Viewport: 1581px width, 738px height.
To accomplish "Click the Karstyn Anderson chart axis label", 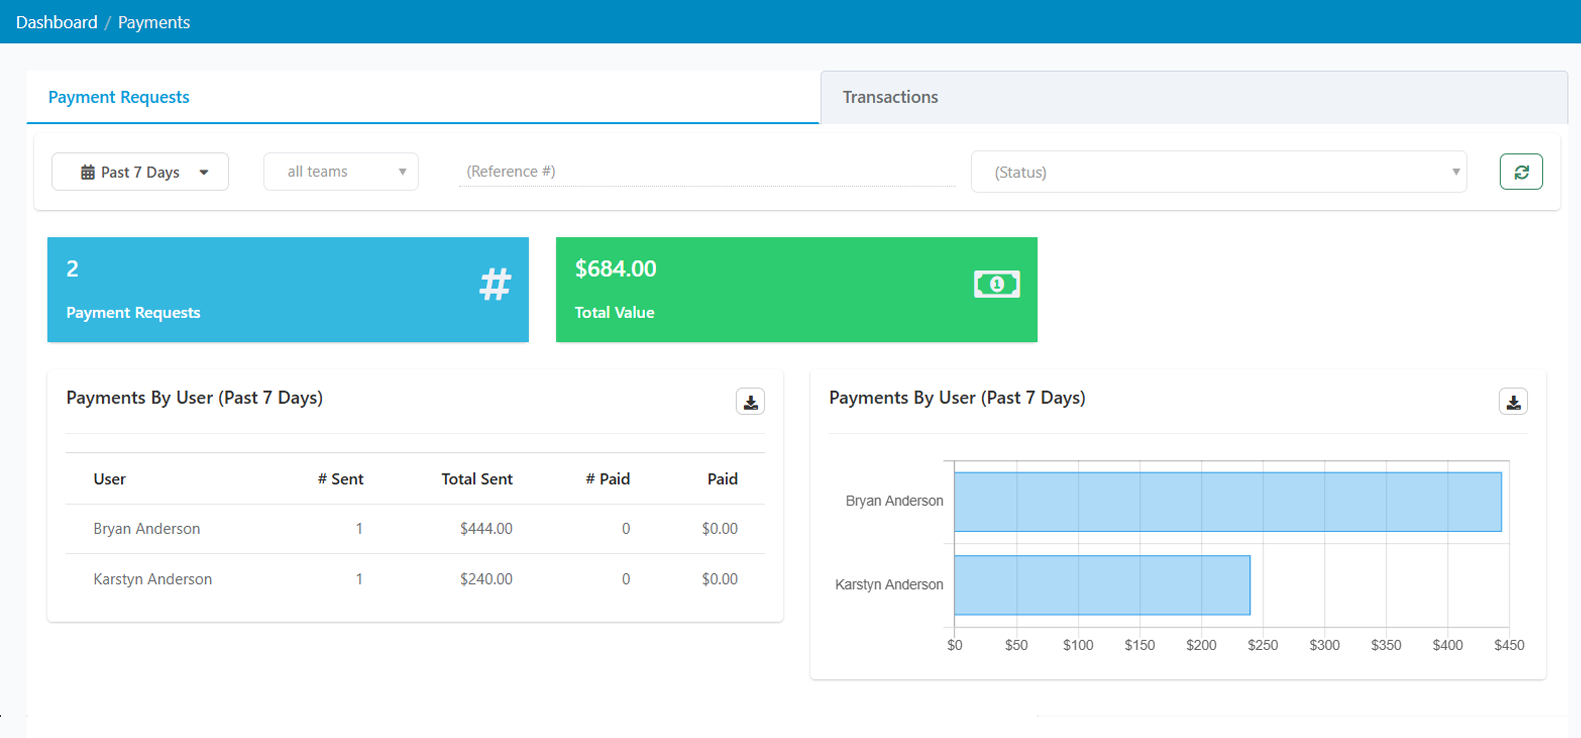I will coord(889,585).
